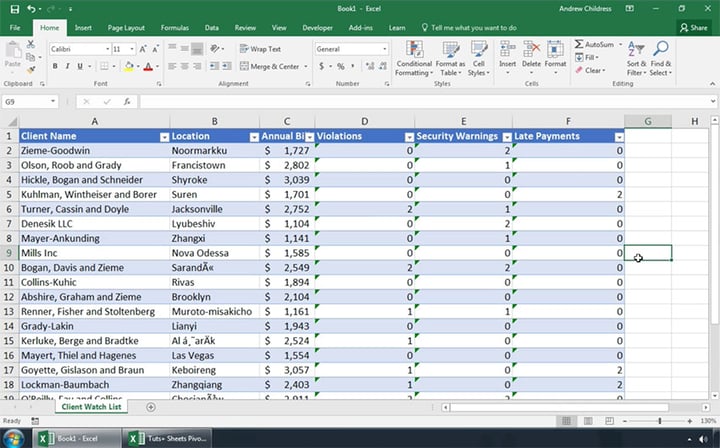Click the Percent Style icon
This screenshot has width=720, height=448.
(x=341, y=67)
